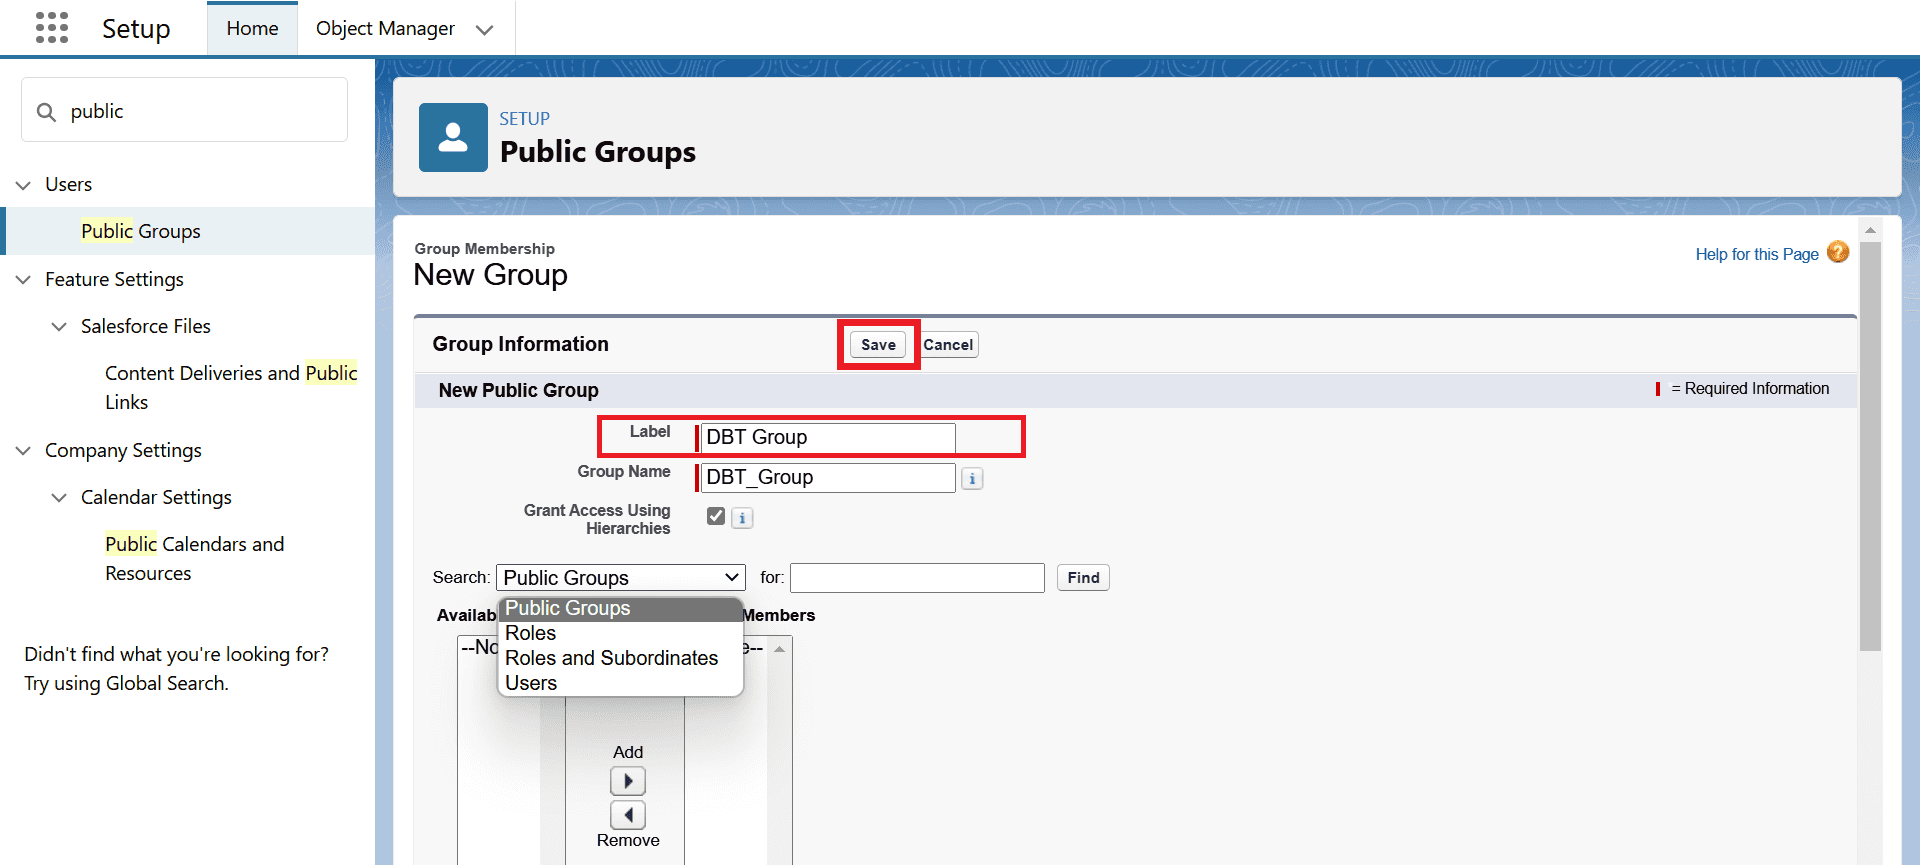Choose Roles in the dropdown list
The image size is (1920, 865).
(620, 633)
